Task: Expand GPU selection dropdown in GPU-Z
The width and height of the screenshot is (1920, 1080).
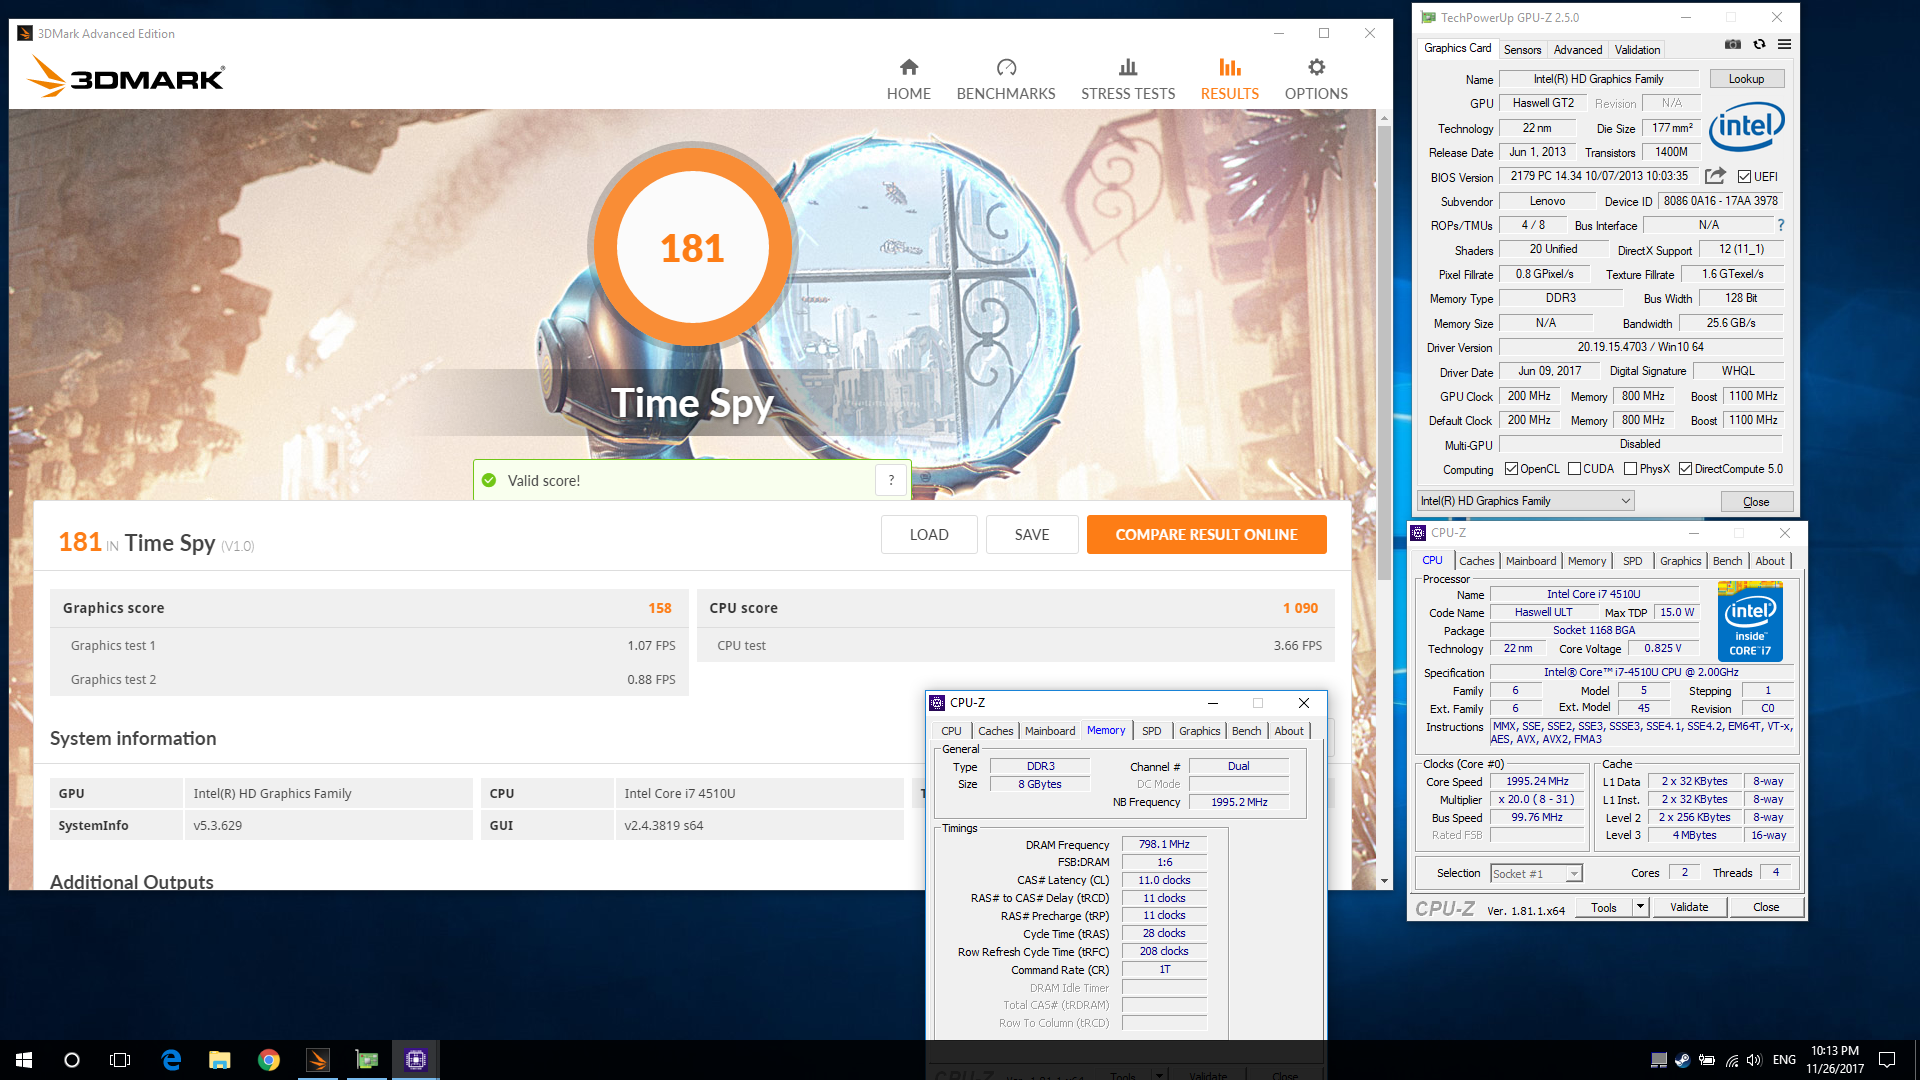Action: click(x=1625, y=501)
